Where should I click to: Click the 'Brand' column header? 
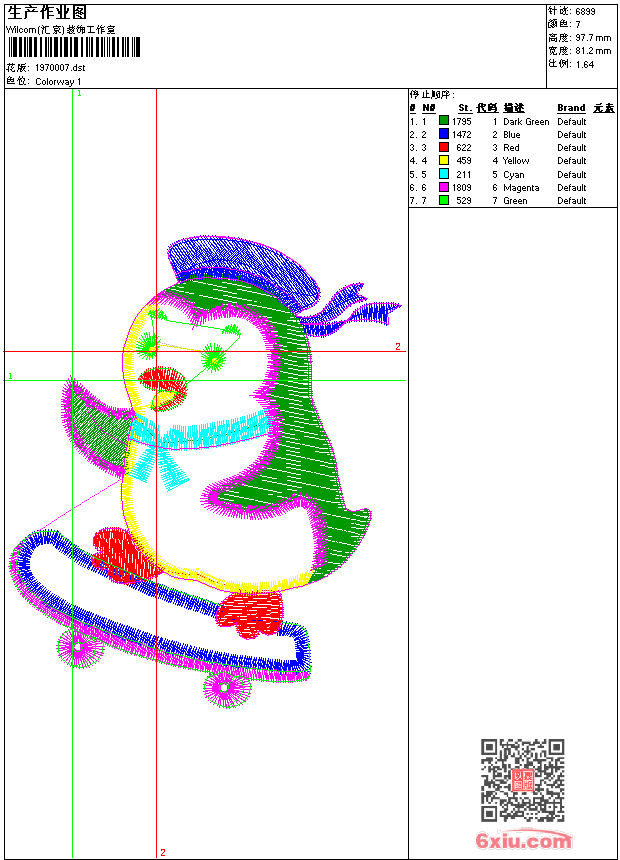pos(571,108)
